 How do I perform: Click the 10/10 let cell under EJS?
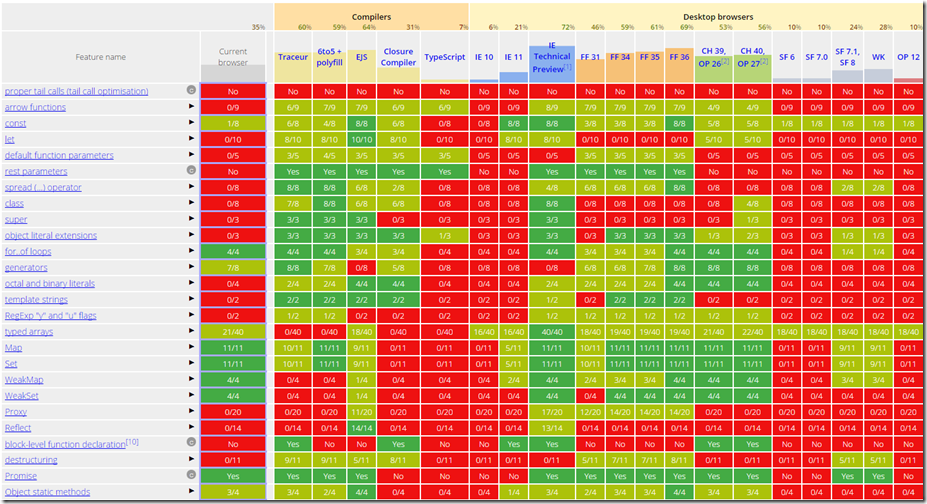tap(361, 139)
